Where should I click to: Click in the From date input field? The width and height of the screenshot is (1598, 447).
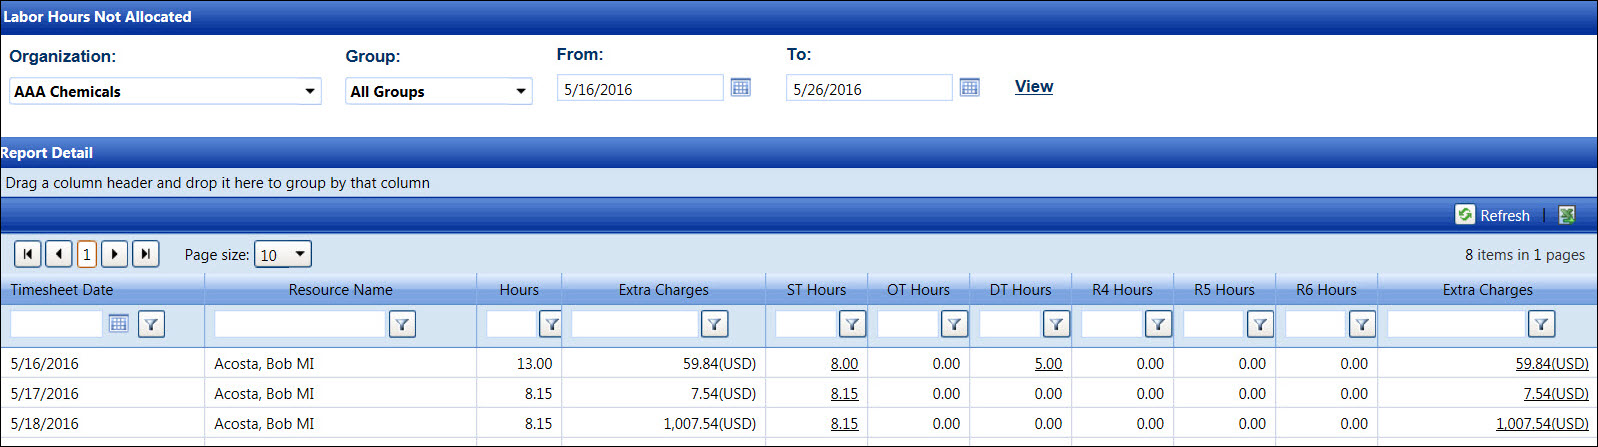click(x=638, y=89)
